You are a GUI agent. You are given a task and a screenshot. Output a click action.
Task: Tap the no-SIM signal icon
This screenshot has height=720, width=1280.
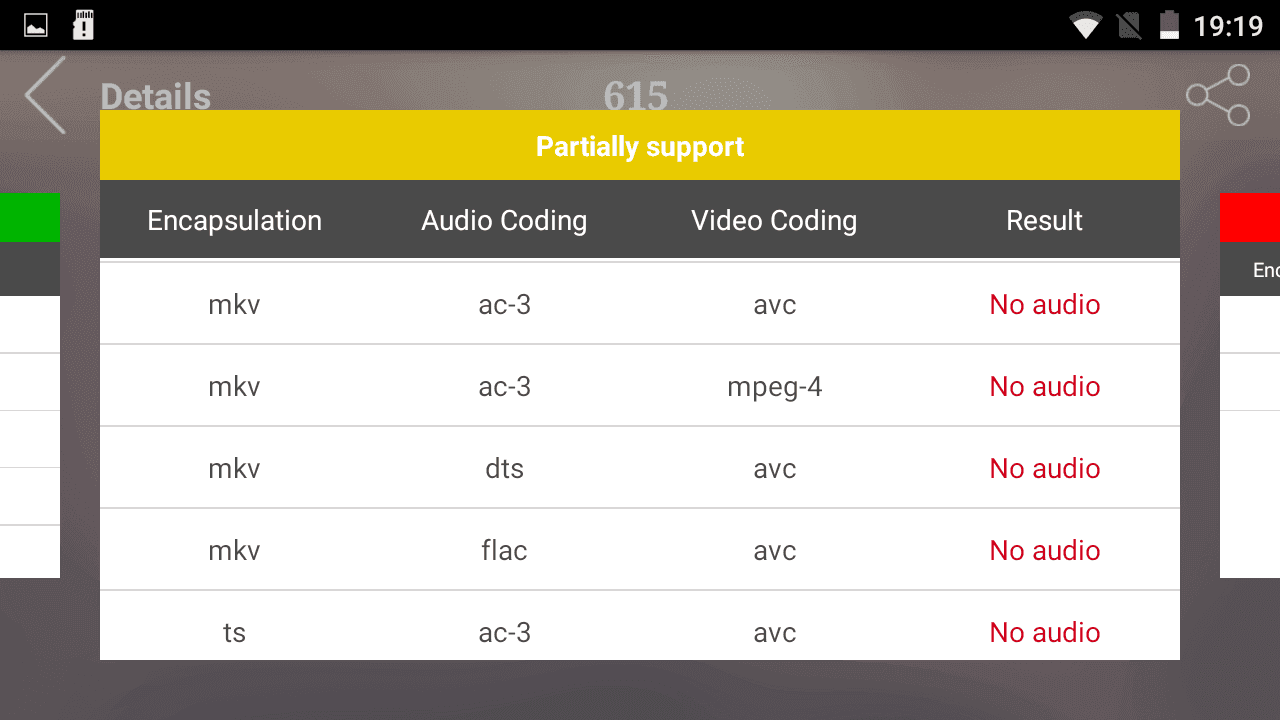pos(1129,25)
